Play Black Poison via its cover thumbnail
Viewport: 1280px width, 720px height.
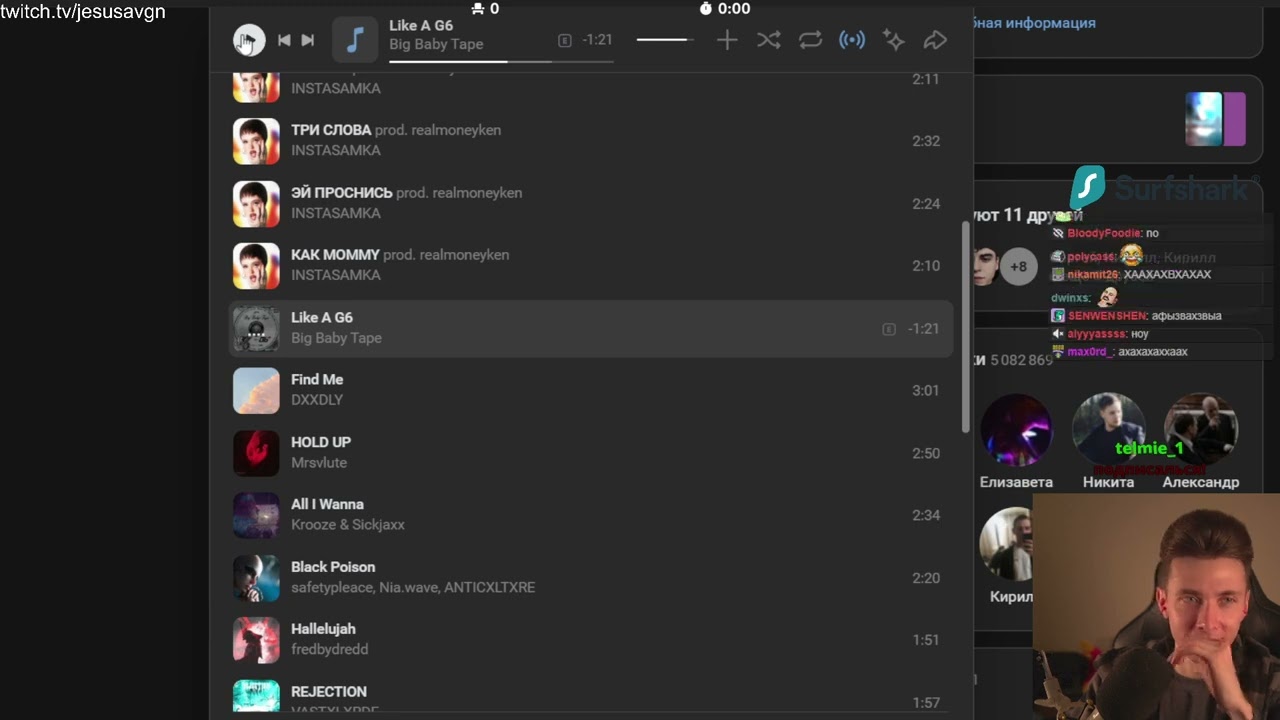coord(256,578)
